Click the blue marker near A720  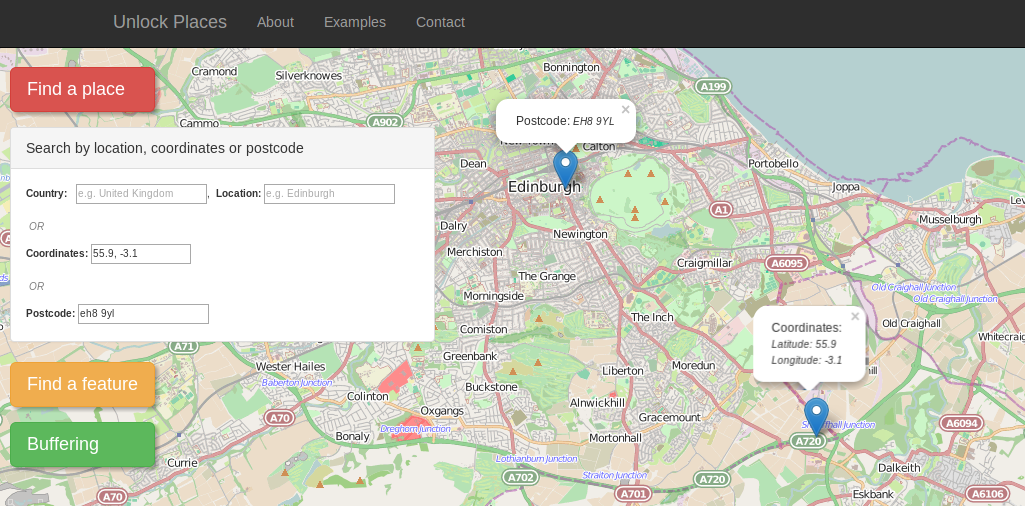click(x=816, y=415)
